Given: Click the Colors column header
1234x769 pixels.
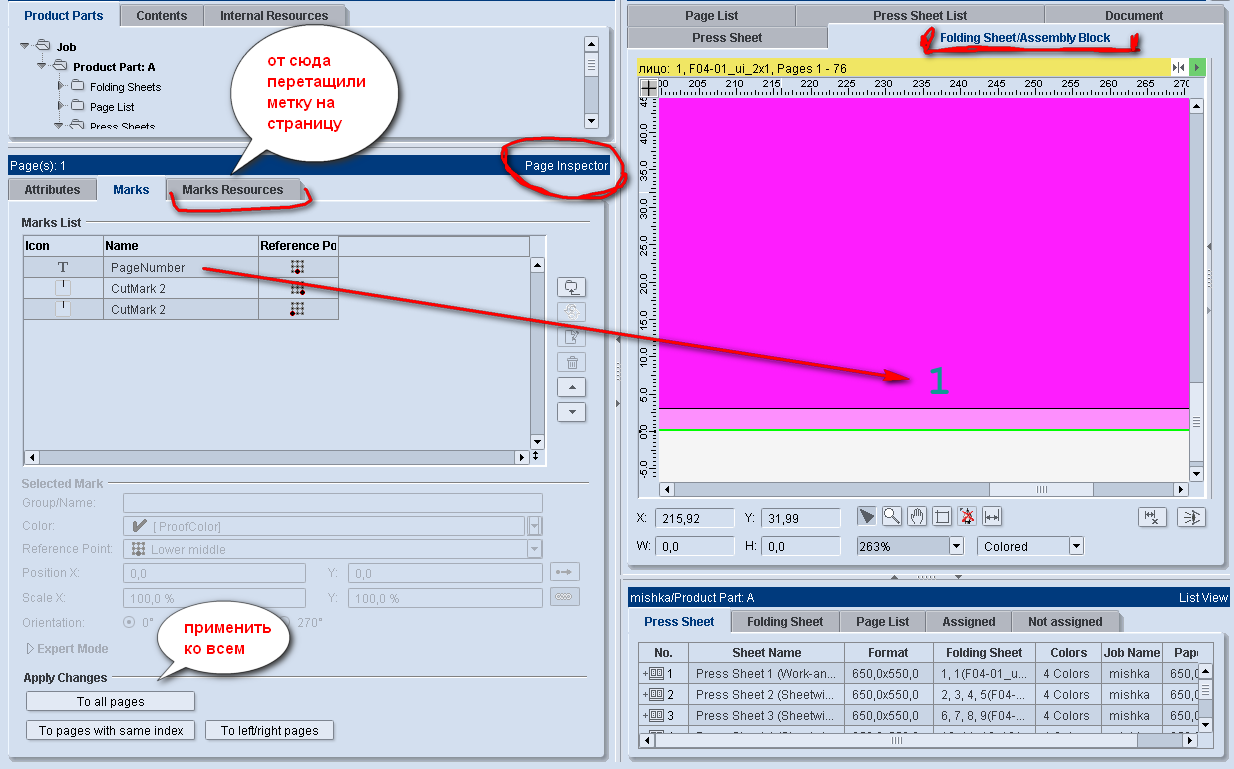Looking at the screenshot, I should [x=1069, y=652].
